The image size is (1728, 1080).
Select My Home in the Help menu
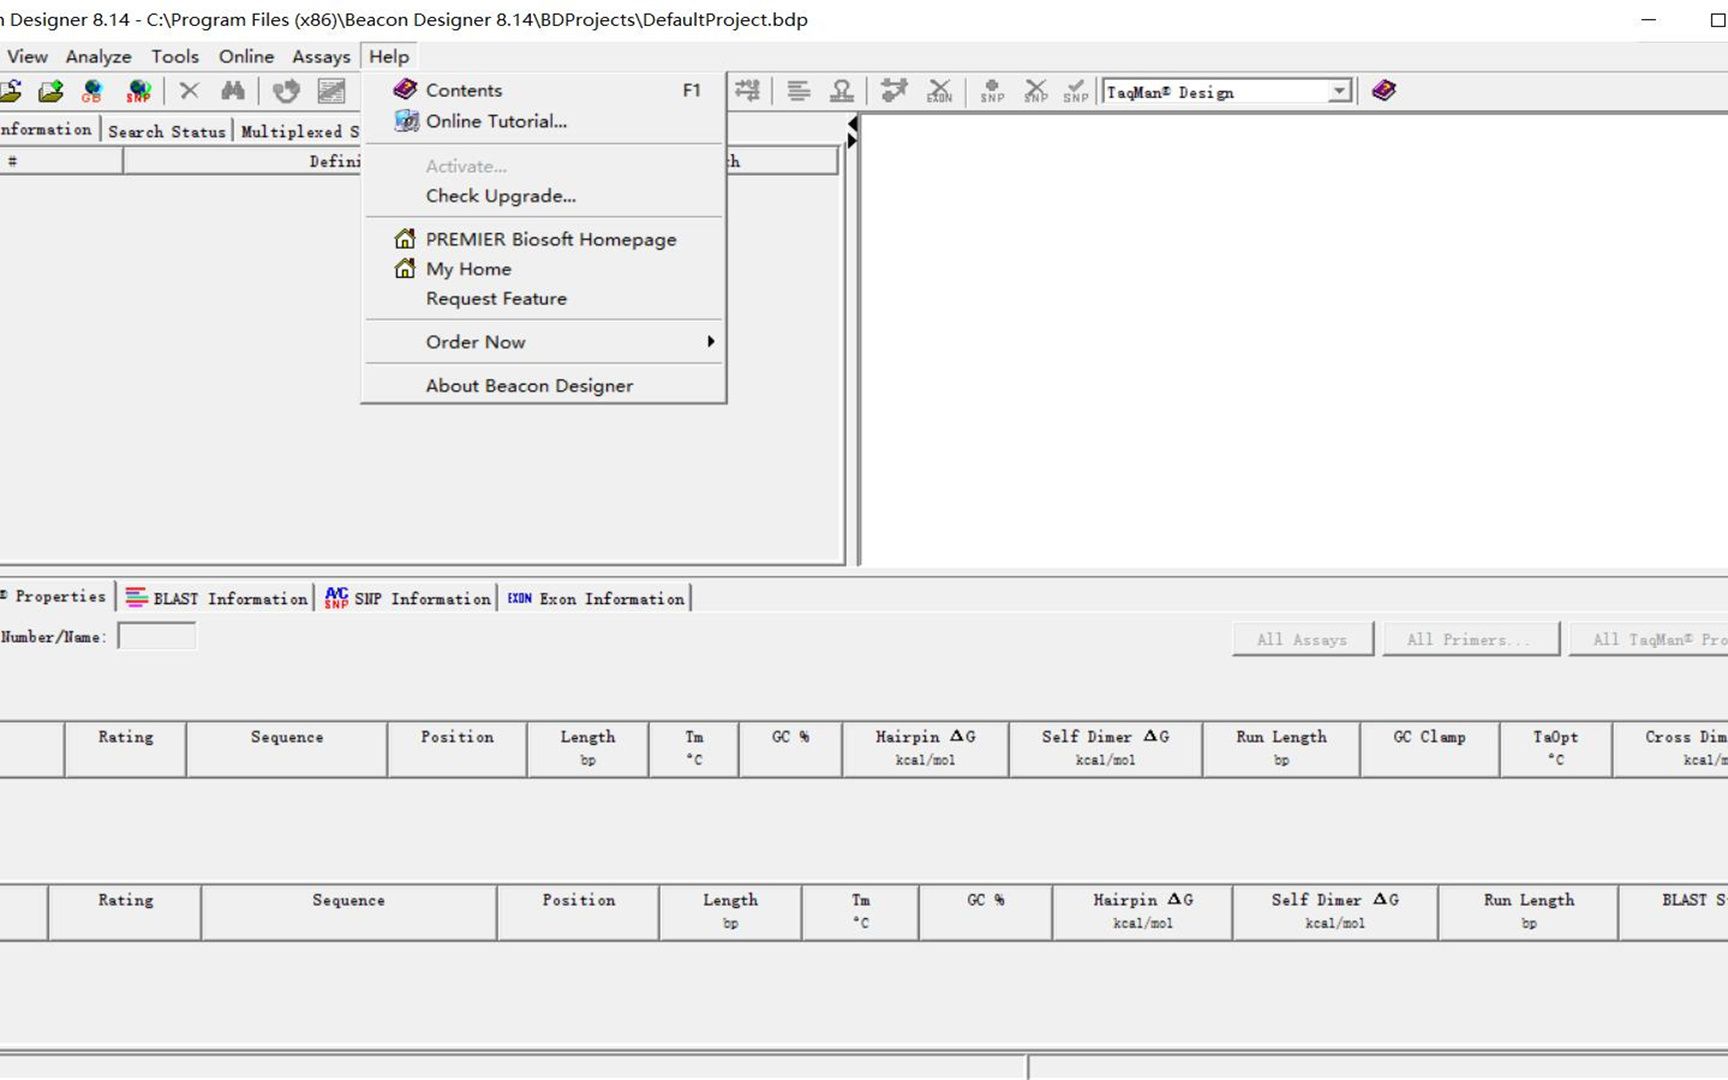click(x=544, y=269)
